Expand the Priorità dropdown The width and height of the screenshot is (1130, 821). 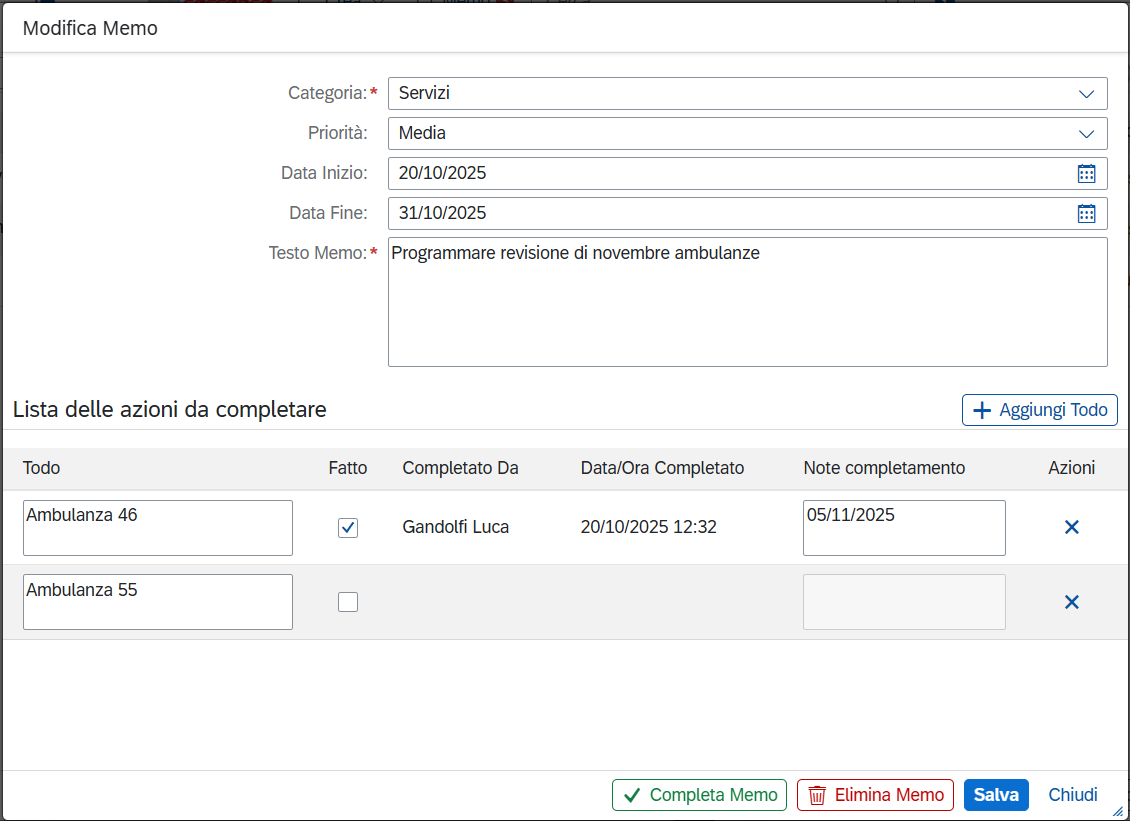tap(1086, 133)
